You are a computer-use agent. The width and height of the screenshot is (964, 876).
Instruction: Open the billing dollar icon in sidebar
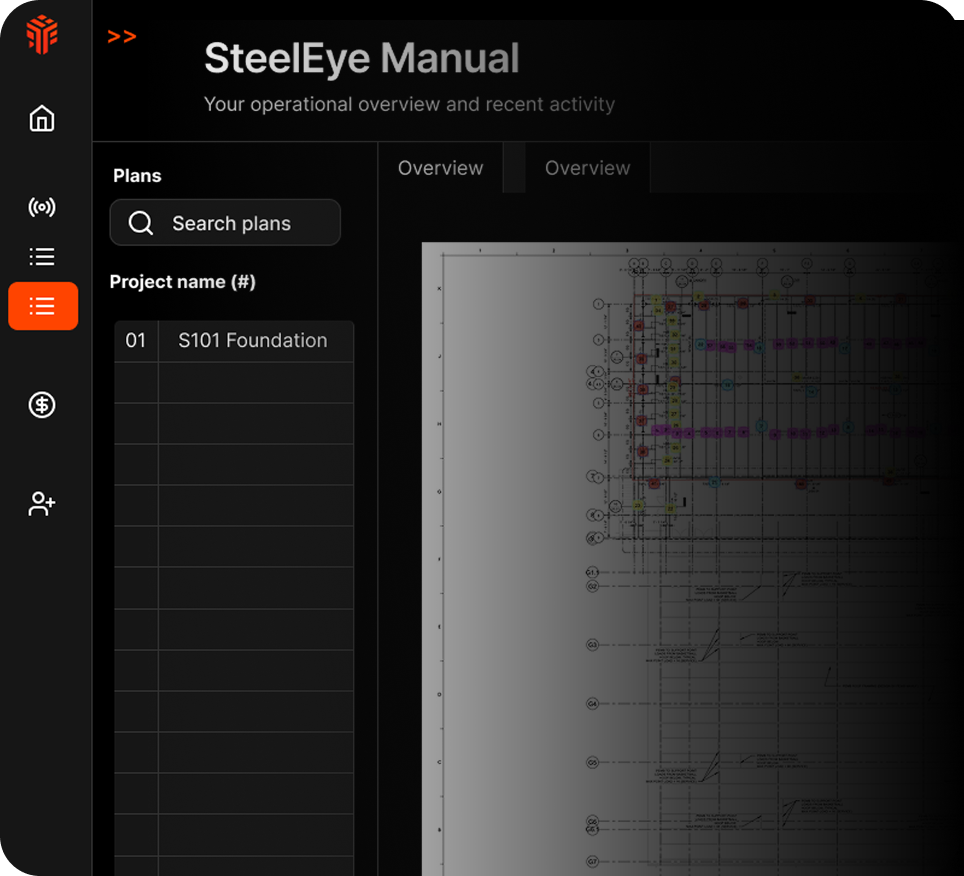click(41, 405)
